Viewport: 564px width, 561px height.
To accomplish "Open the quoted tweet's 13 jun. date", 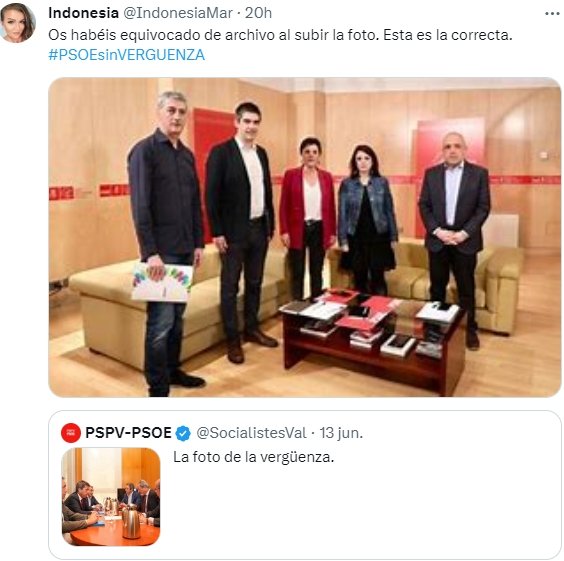I will (x=341, y=433).
